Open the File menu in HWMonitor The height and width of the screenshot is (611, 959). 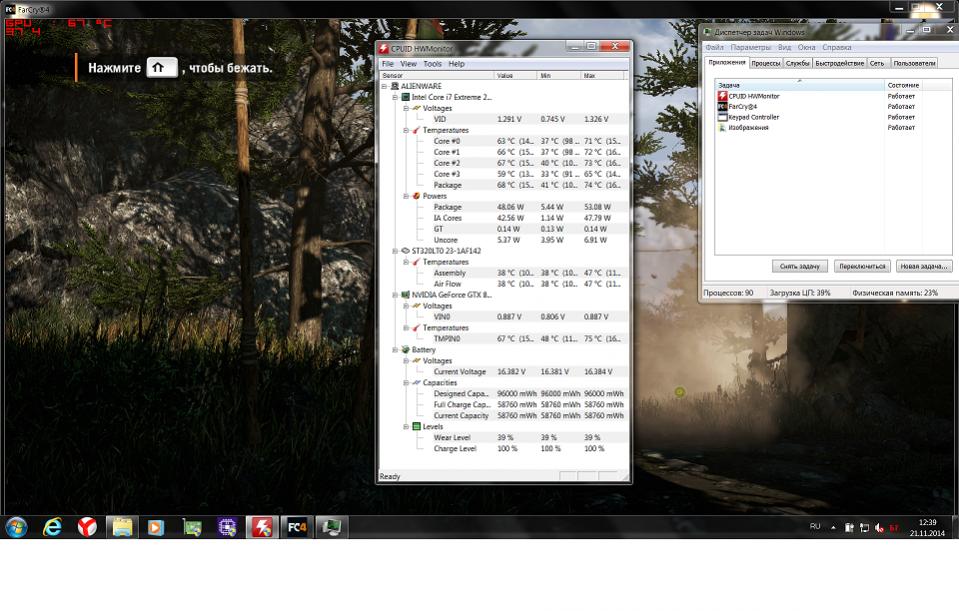pos(388,64)
